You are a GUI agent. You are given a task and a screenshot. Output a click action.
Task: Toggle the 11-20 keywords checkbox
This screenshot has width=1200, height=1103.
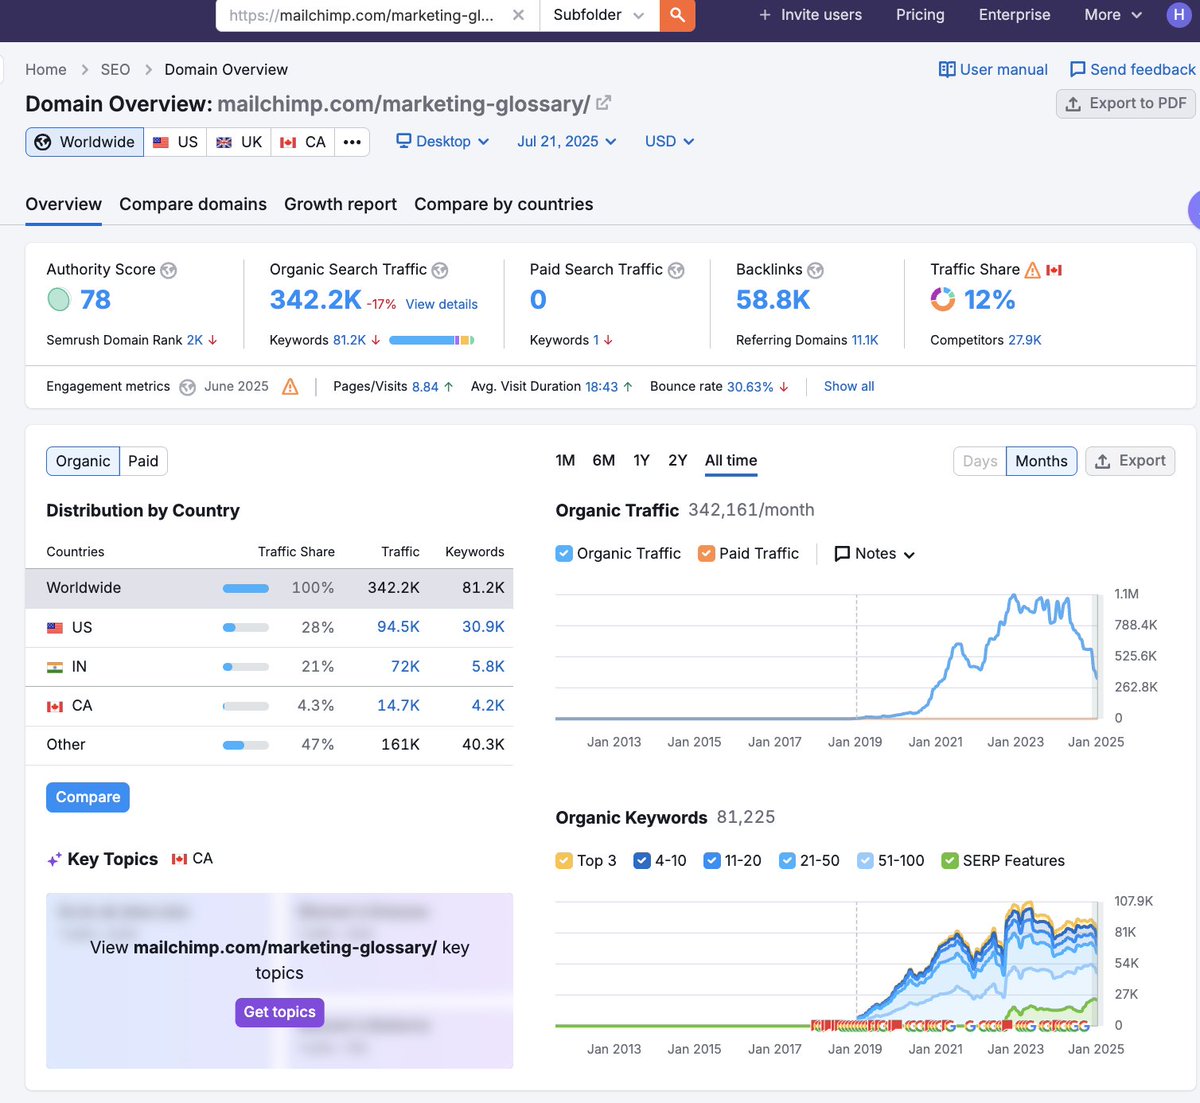[x=712, y=860]
